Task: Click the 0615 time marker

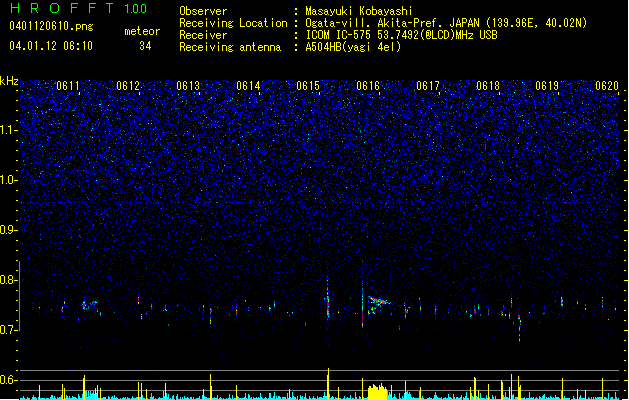Action: click(x=308, y=86)
